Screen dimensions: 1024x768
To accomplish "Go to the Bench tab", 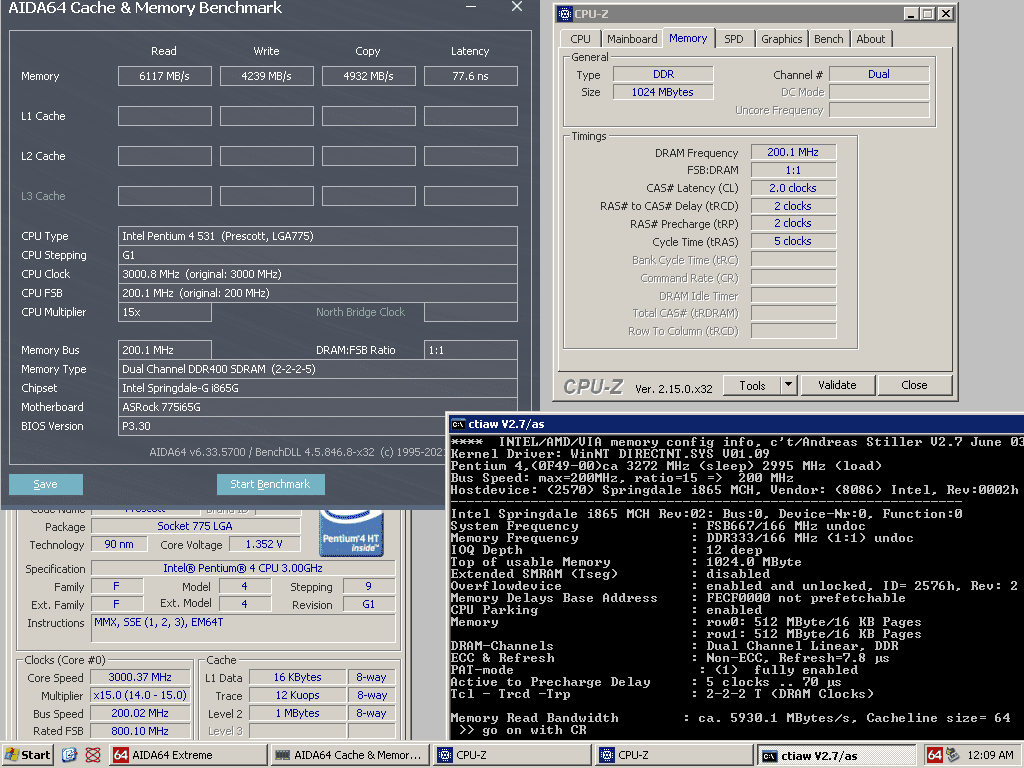I will pyautogui.click(x=828, y=39).
